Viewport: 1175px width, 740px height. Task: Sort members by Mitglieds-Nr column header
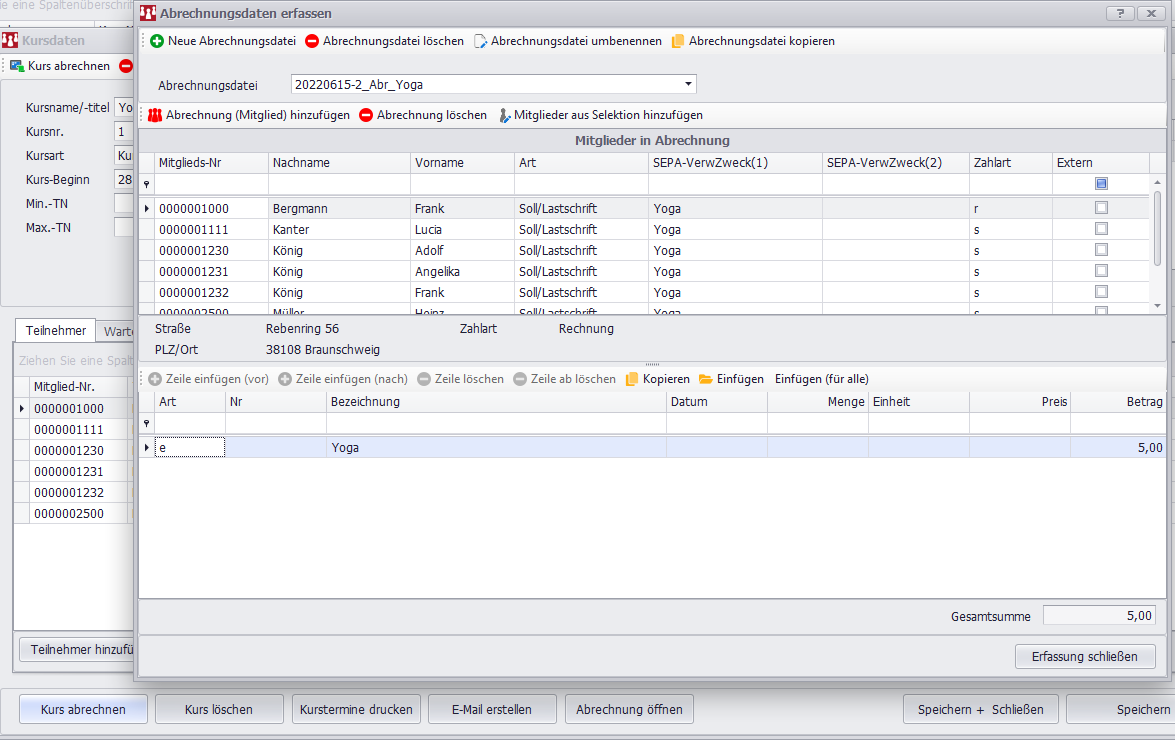coord(210,162)
